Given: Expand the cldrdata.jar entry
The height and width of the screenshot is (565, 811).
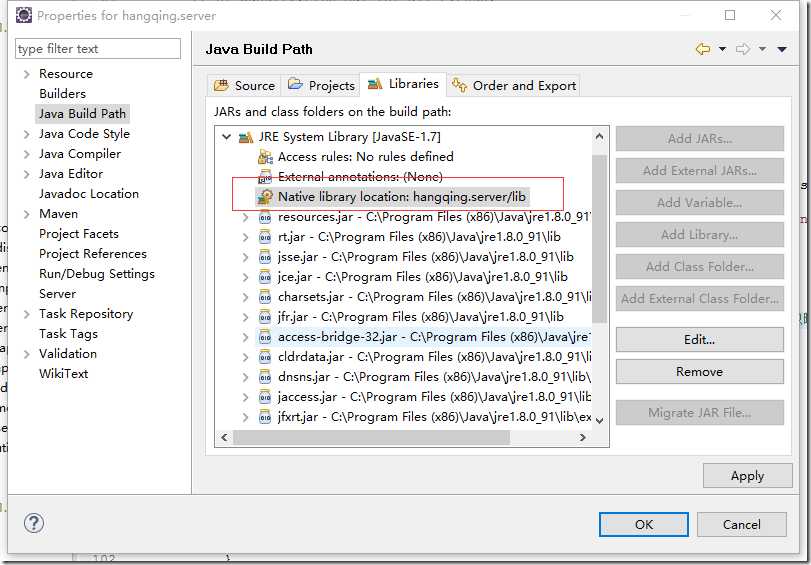Looking at the screenshot, I should [x=246, y=358].
